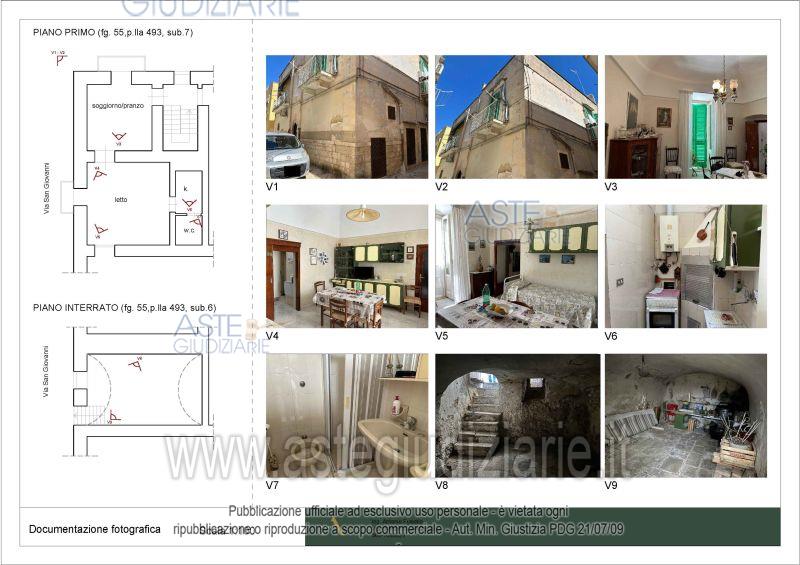Open the V6 kitchen stove photo

[x=685, y=266]
